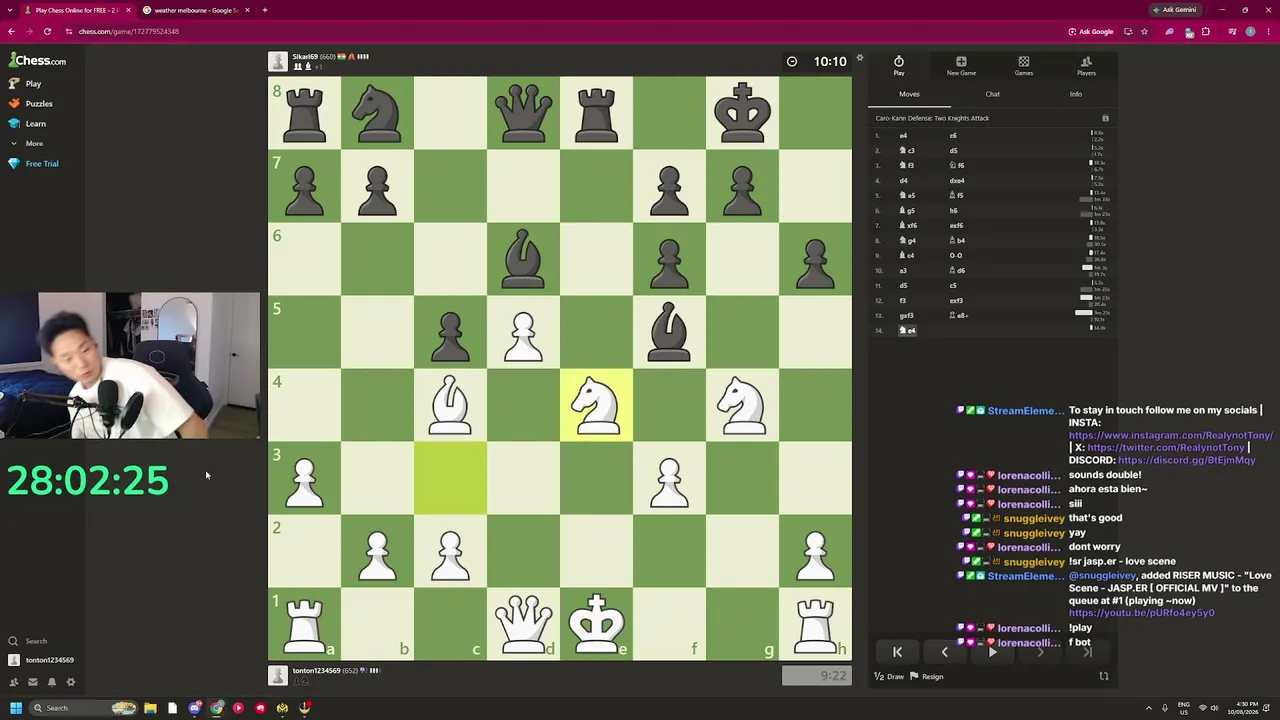Open the Discord invite link in chat
This screenshot has width=1280, height=720.
click(1186, 460)
